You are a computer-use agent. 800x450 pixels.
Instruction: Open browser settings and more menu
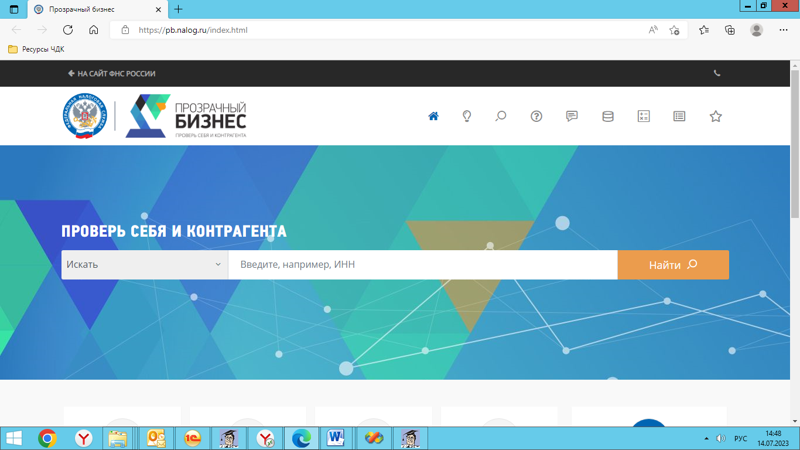(x=784, y=30)
